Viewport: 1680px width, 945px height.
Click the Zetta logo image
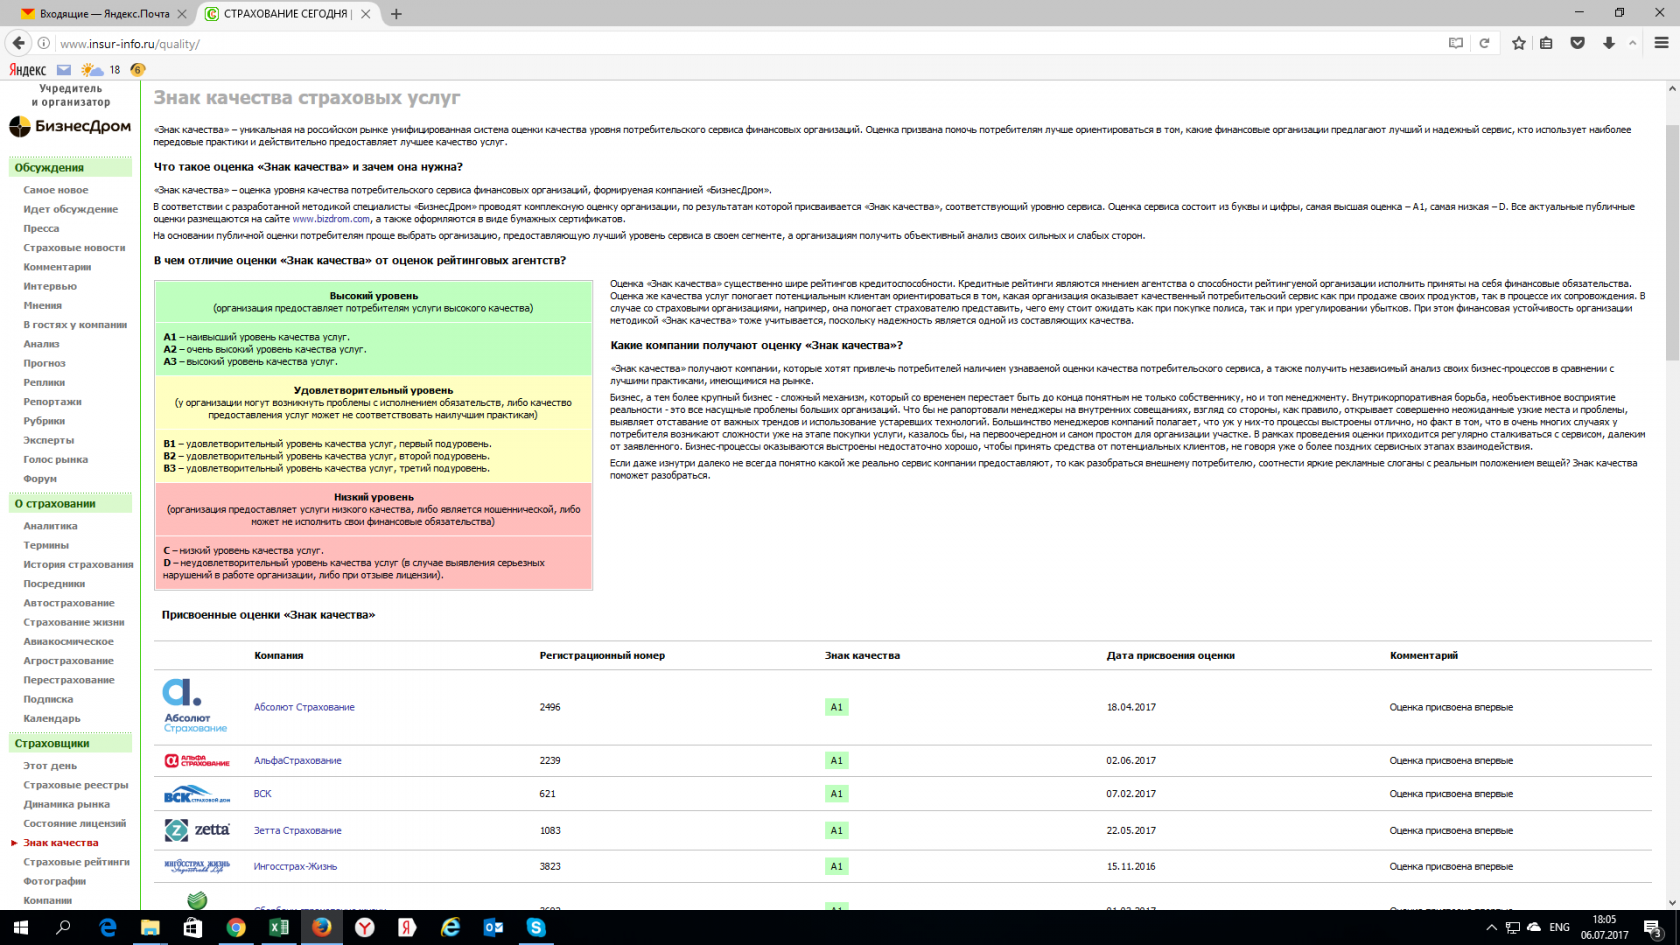(x=197, y=830)
